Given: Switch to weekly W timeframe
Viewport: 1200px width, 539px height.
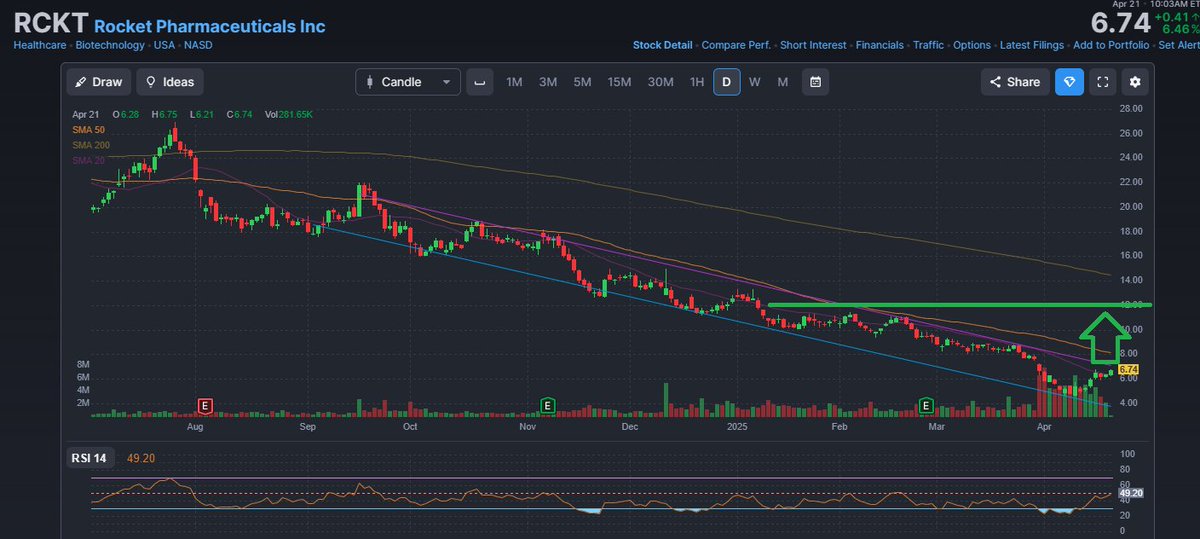Looking at the screenshot, I should (x=755, y=82).
